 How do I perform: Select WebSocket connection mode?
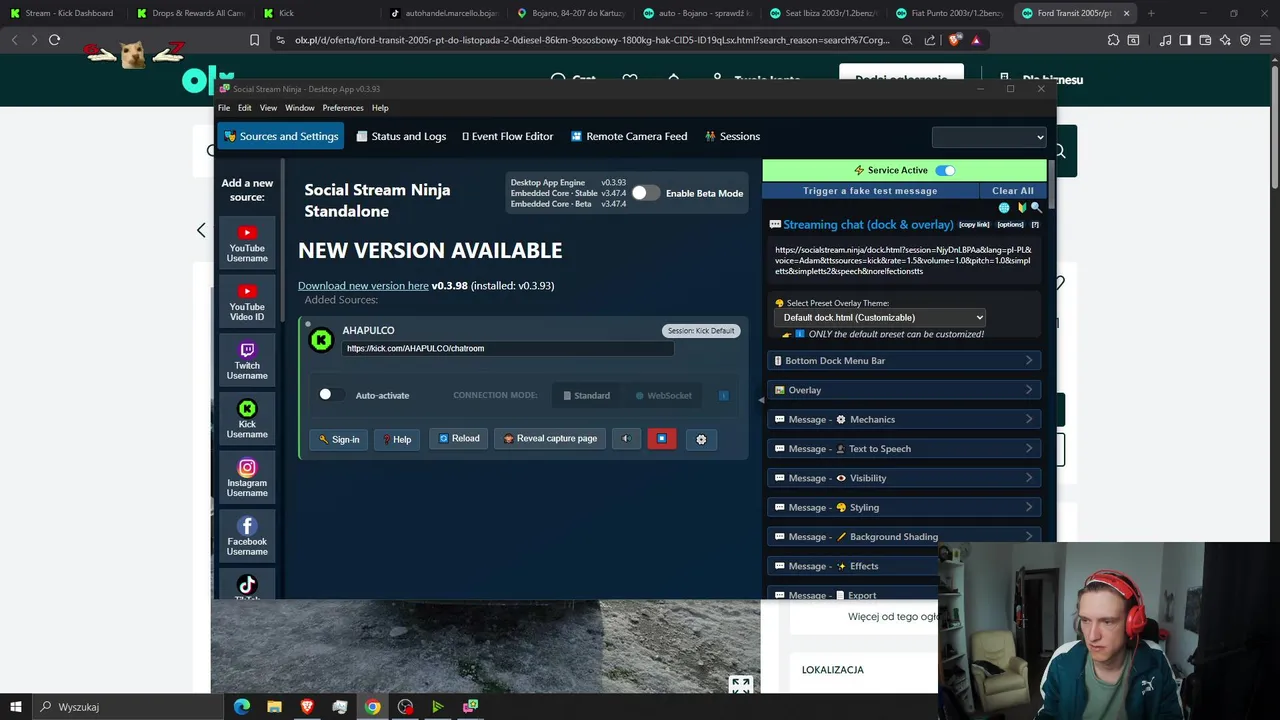[x=663, y=396]
